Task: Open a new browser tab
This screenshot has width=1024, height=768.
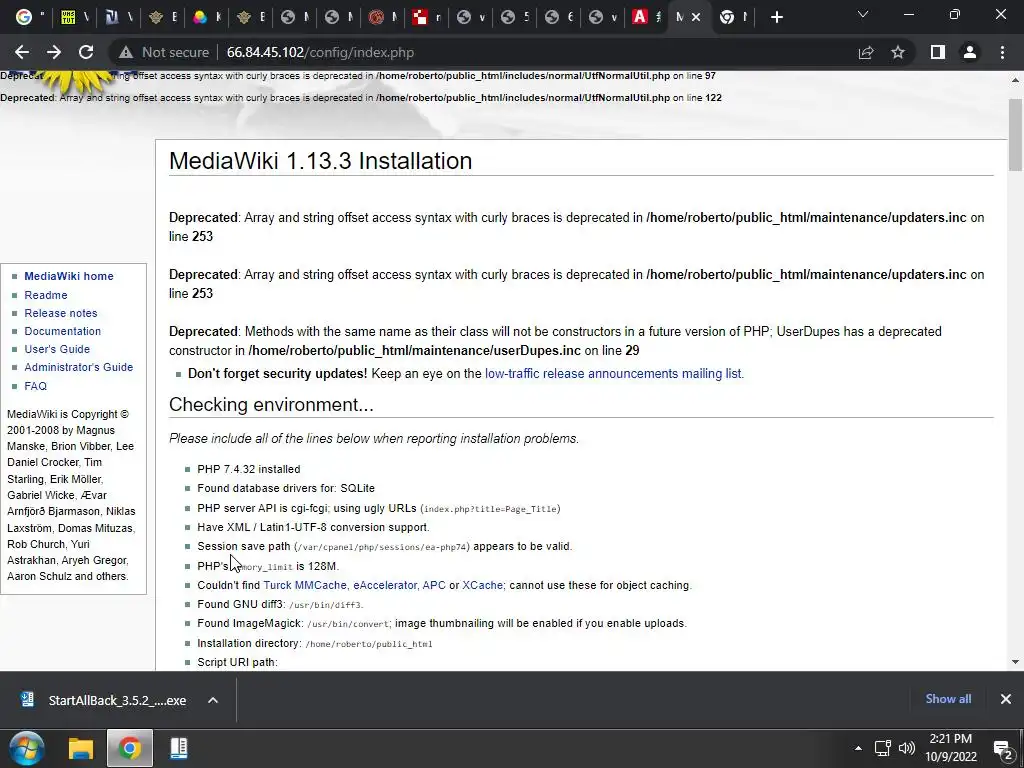Action: [x=776, y=18]
